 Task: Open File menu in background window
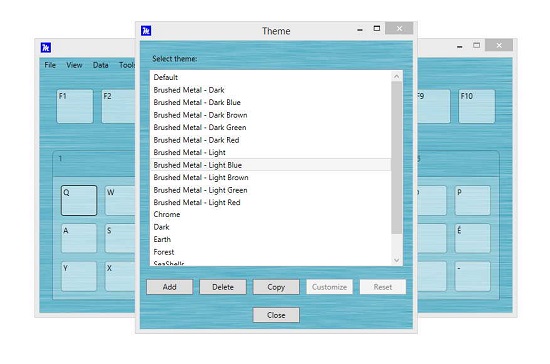click(50, 65)
